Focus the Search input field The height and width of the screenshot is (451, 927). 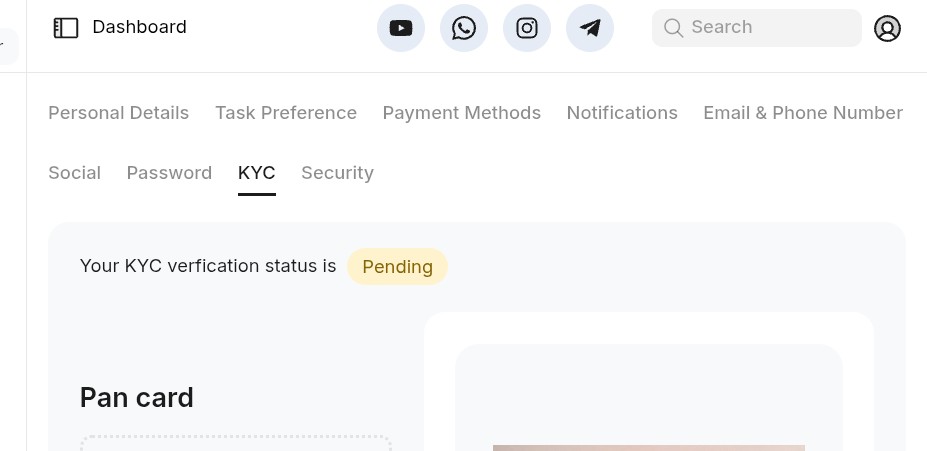click(x=757, y=28)
